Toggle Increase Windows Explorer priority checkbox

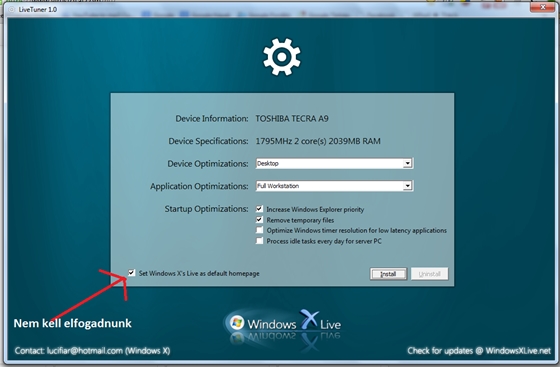(x=260, y=209)
